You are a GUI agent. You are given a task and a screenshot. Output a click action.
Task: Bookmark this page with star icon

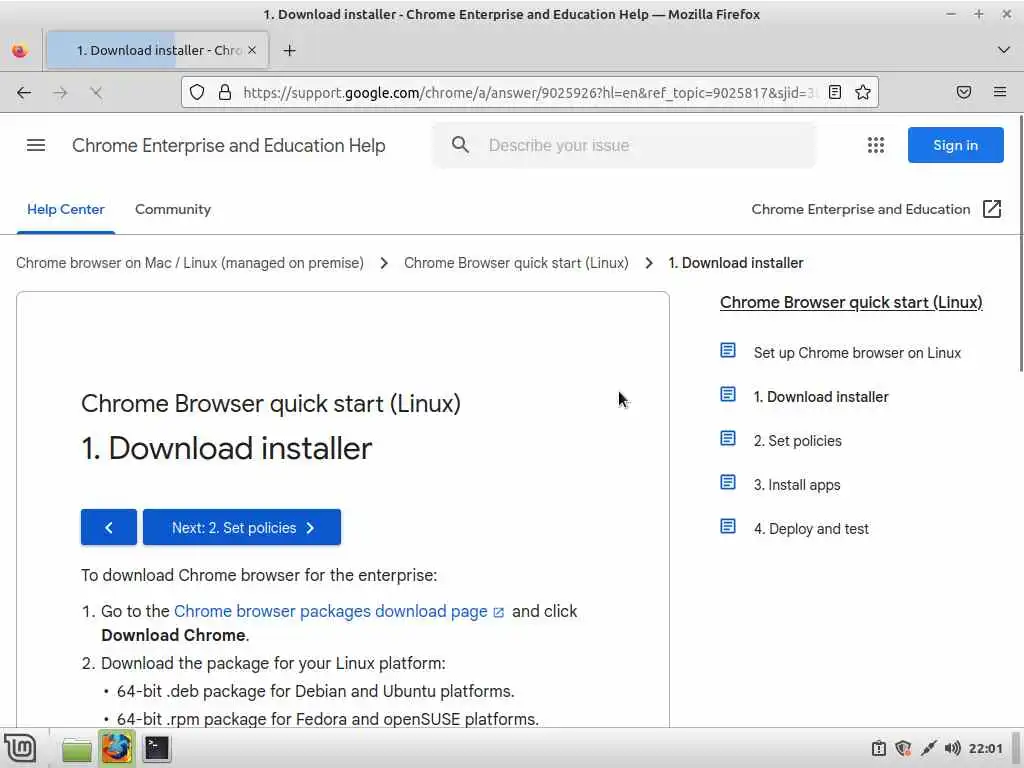863,92
